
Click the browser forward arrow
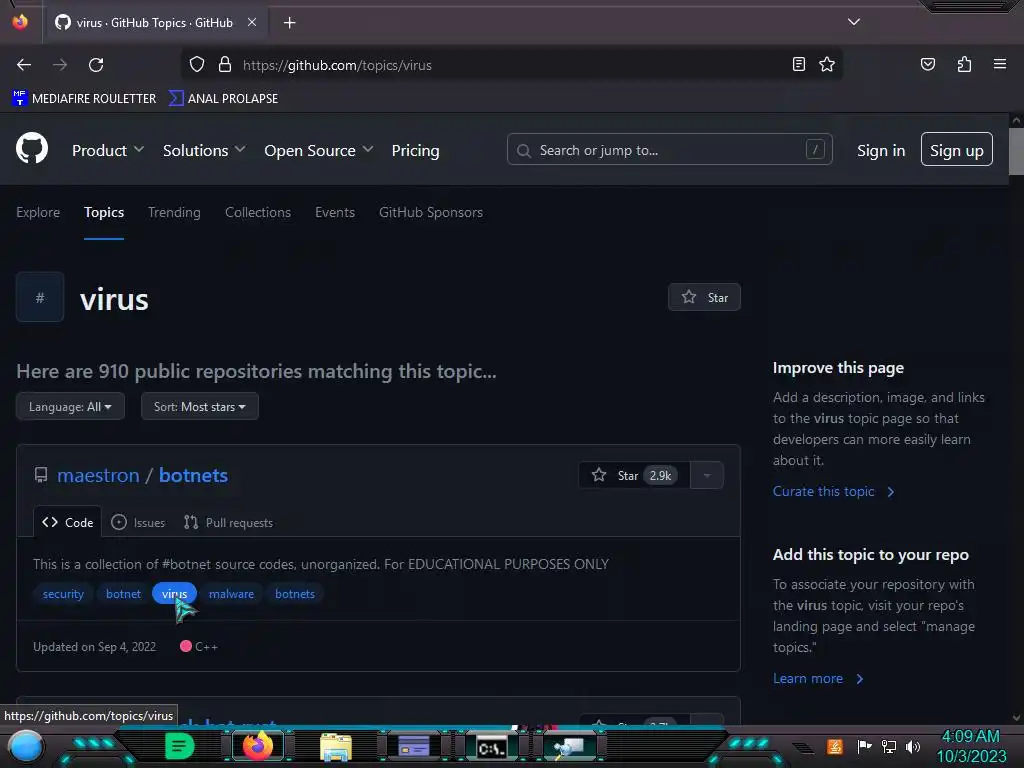click(x=60, y=65)
